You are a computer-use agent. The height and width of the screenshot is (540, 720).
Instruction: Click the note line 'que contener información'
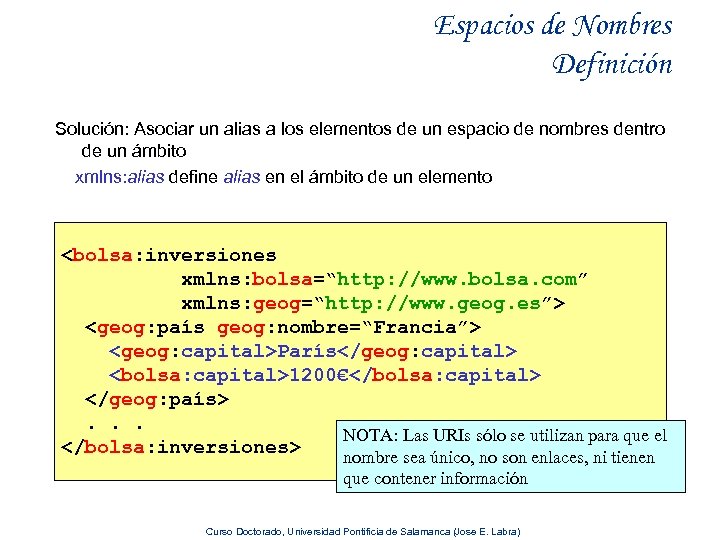point(435,478)
